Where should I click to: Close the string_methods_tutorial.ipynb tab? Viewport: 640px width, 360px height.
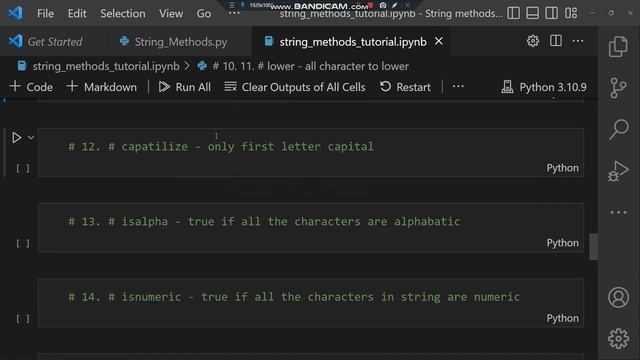click(x=439, y=41)
